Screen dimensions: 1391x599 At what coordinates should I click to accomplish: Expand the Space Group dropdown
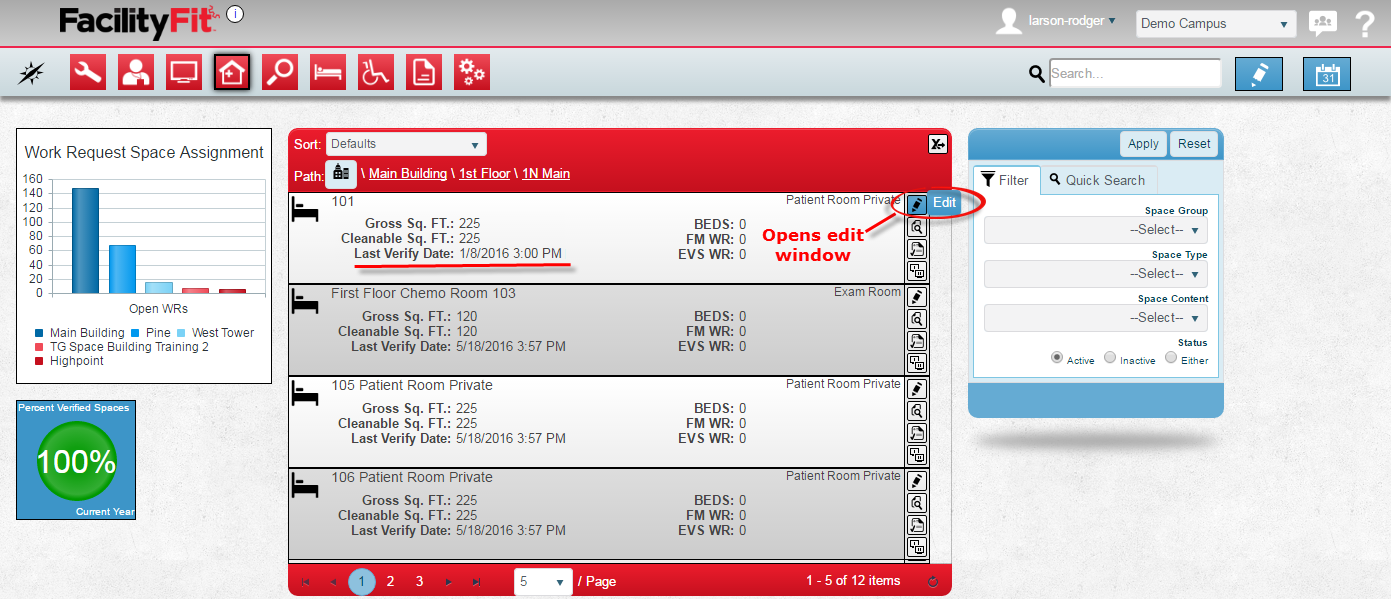pyautogui.click(x=1095, y=230)
